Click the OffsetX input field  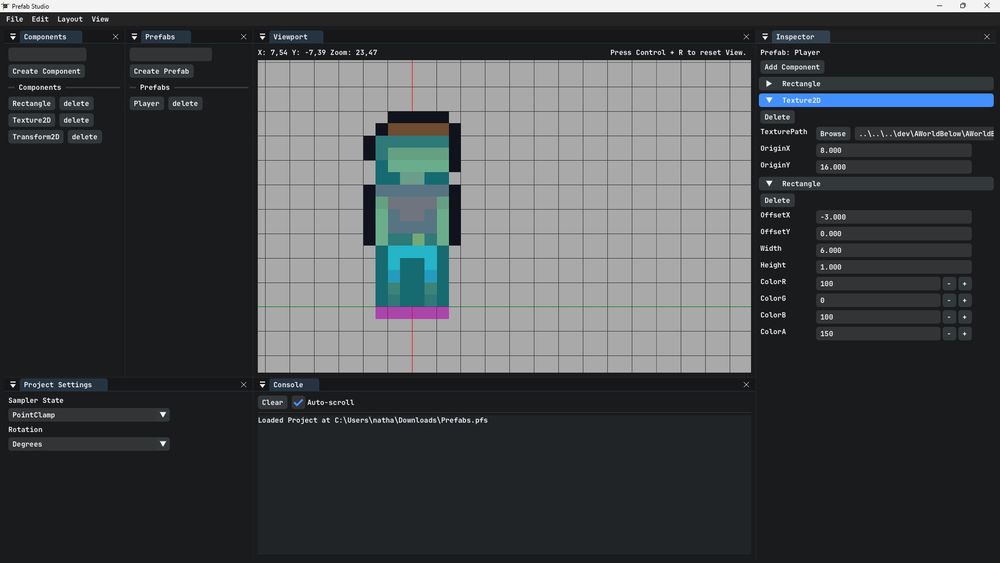pyautogui.click(x=893, y=217)
